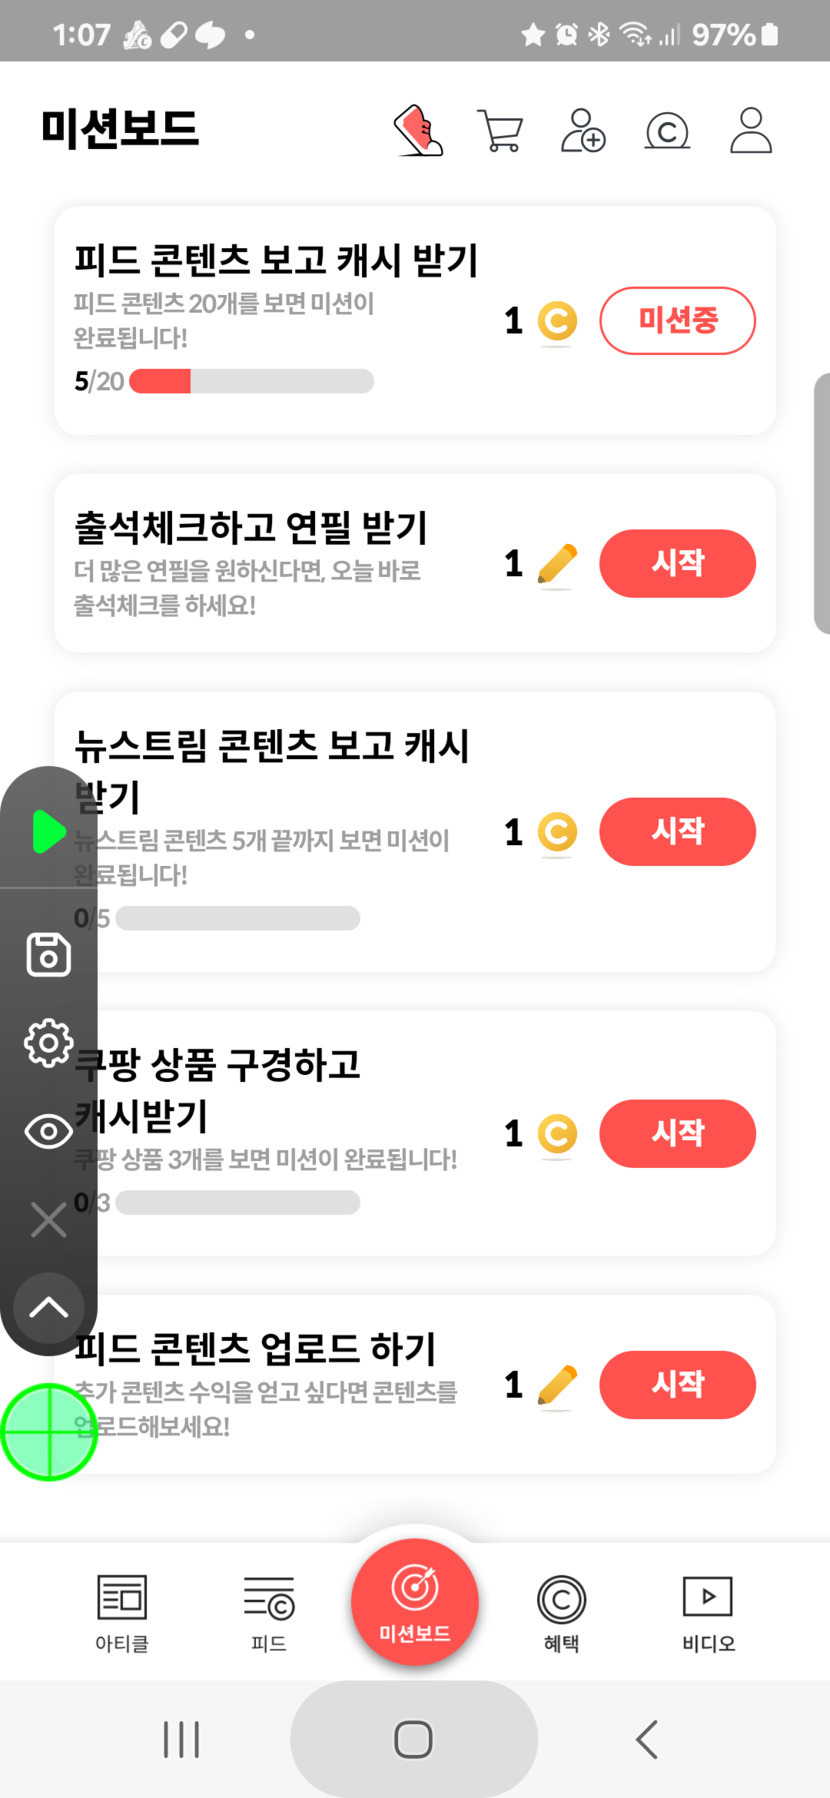Open the cash coin icon in header
This screenshot has width=830, height=1798.
667,131
